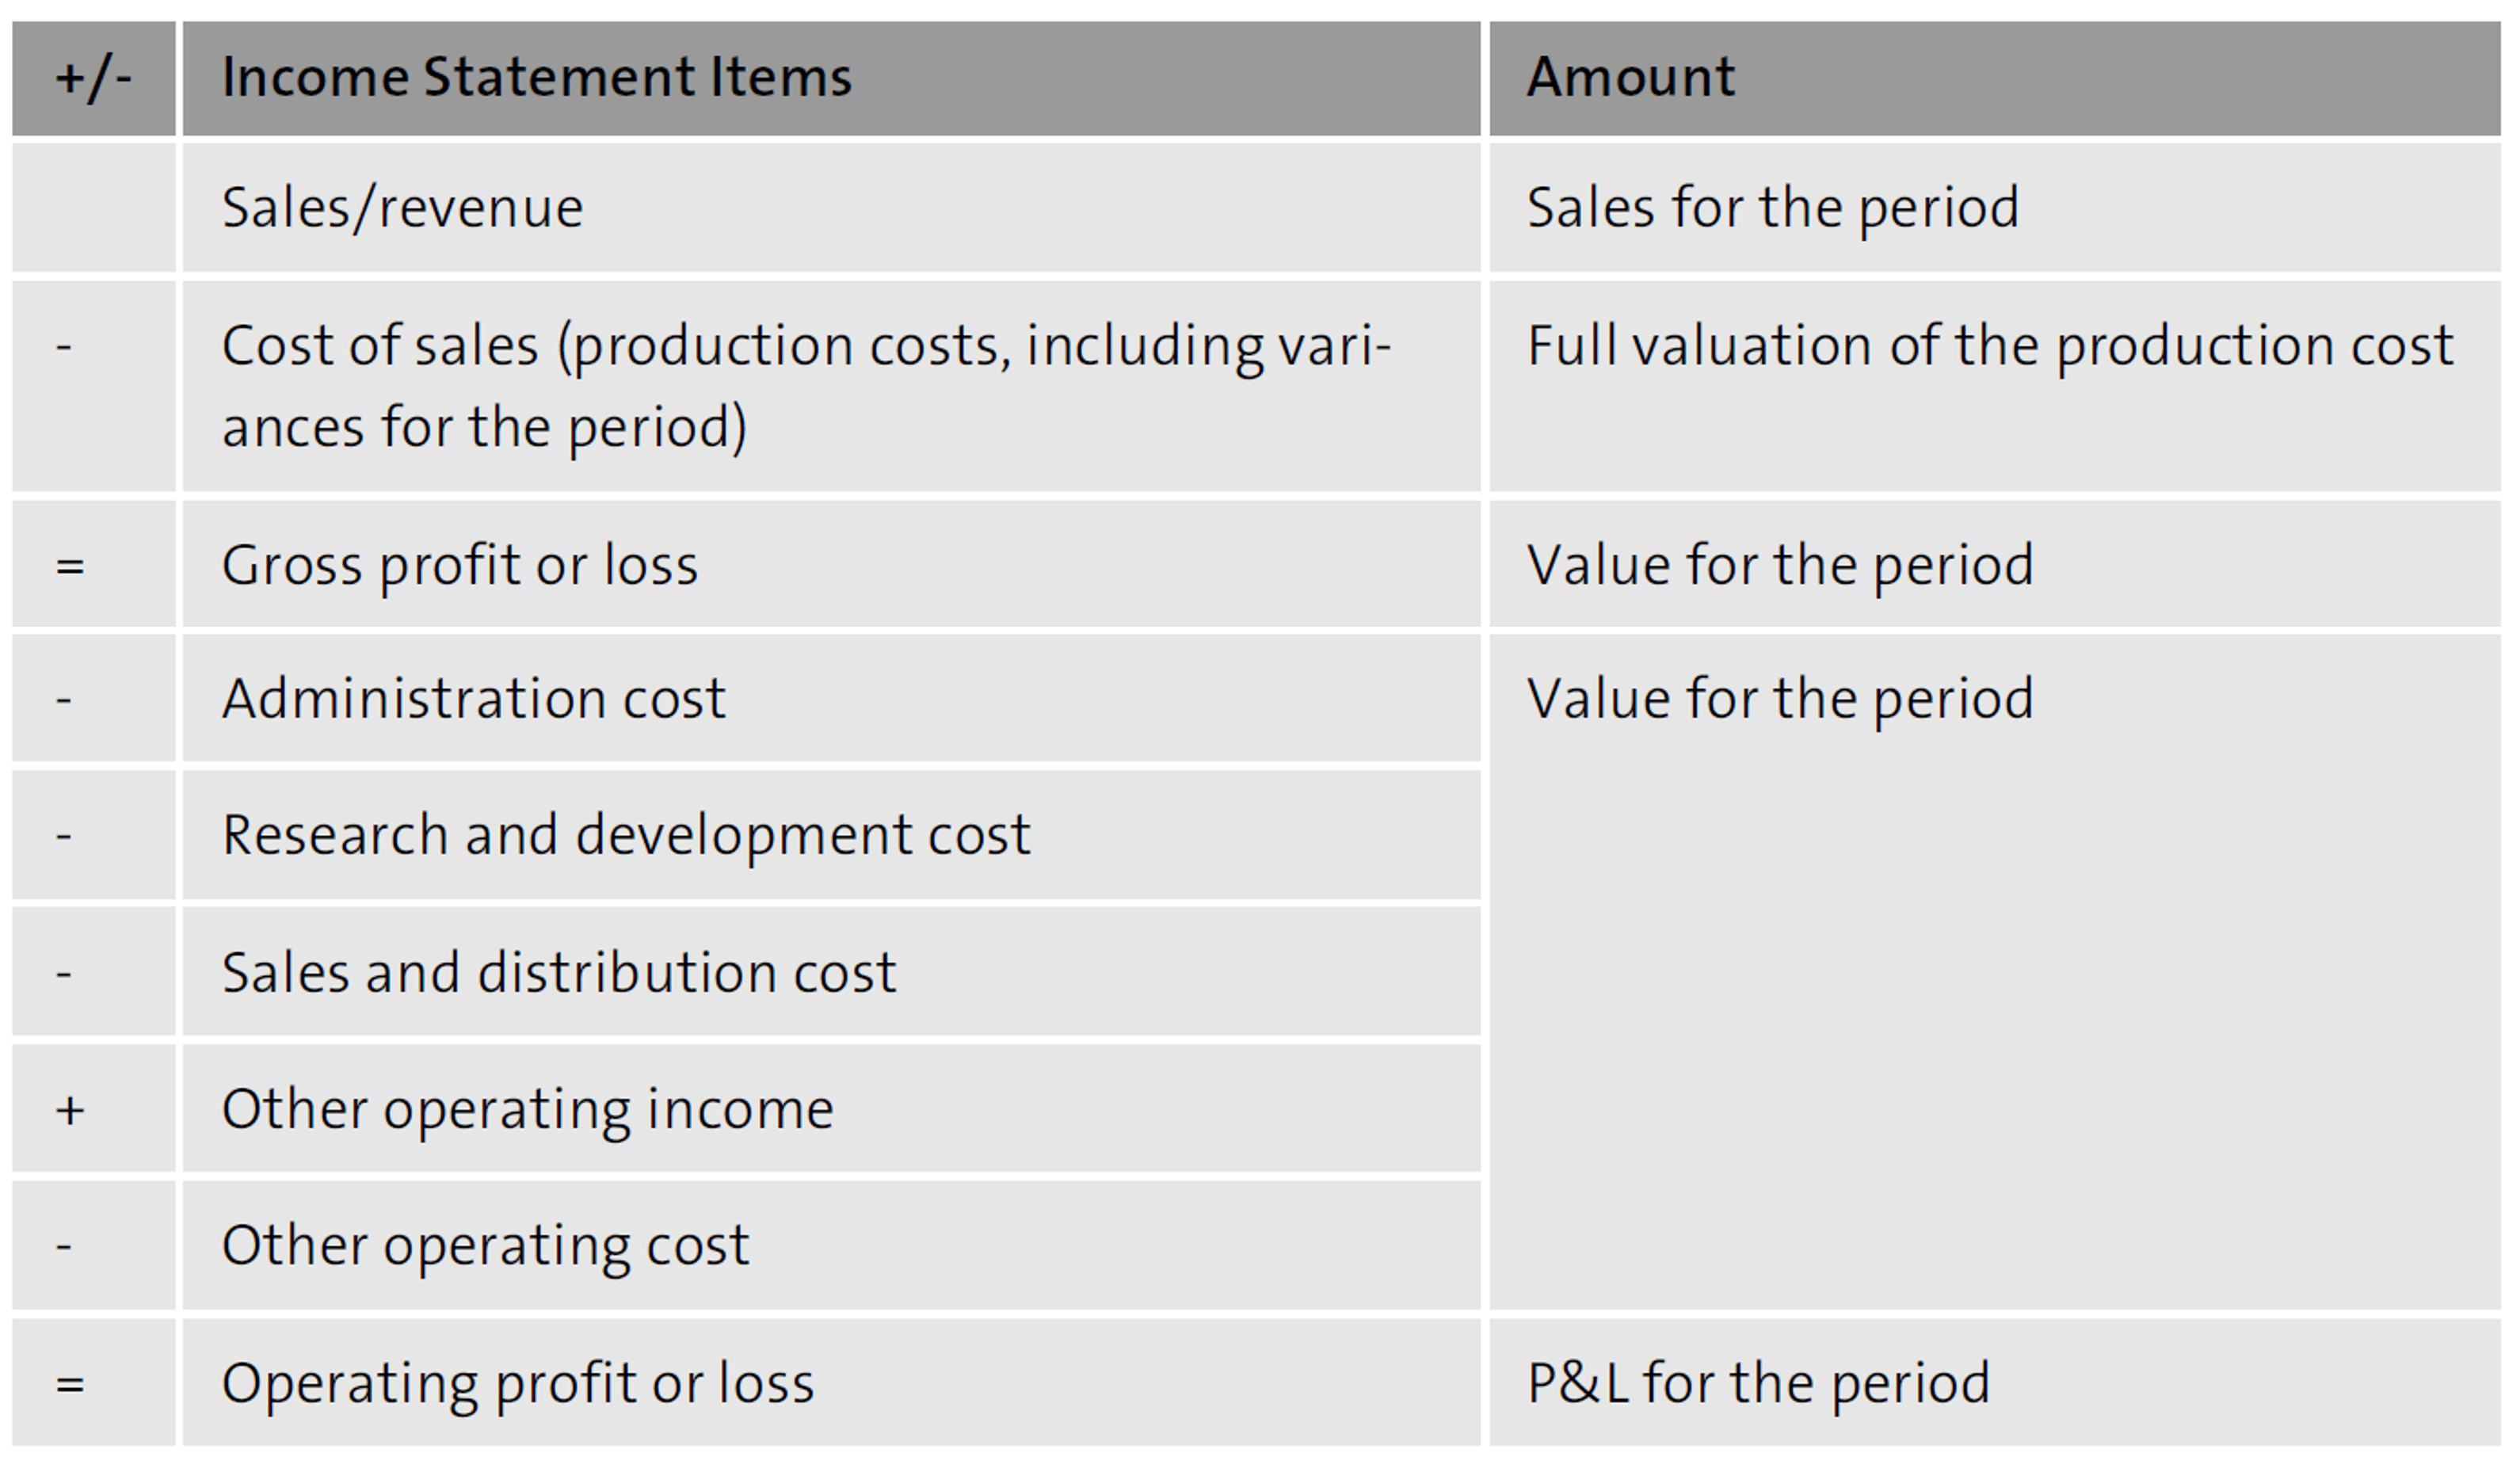The image size is (2520, 1472).
Task: Select the "Research and development cost" cell
Action: [626, 835]
